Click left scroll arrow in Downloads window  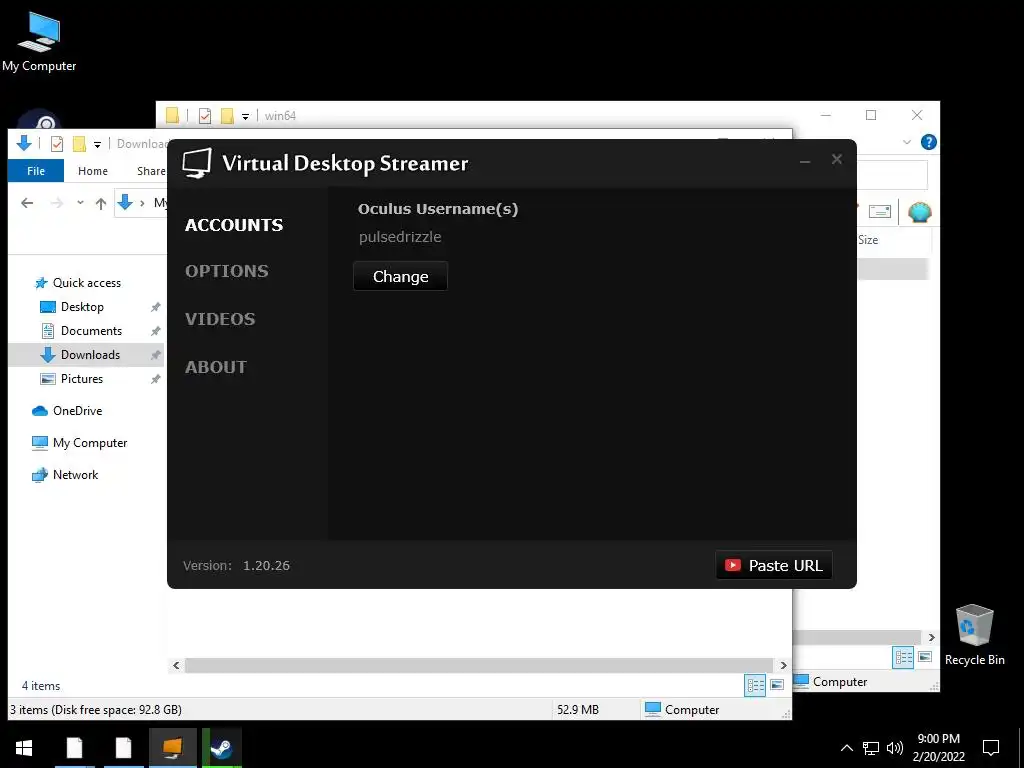coord(176,665)
